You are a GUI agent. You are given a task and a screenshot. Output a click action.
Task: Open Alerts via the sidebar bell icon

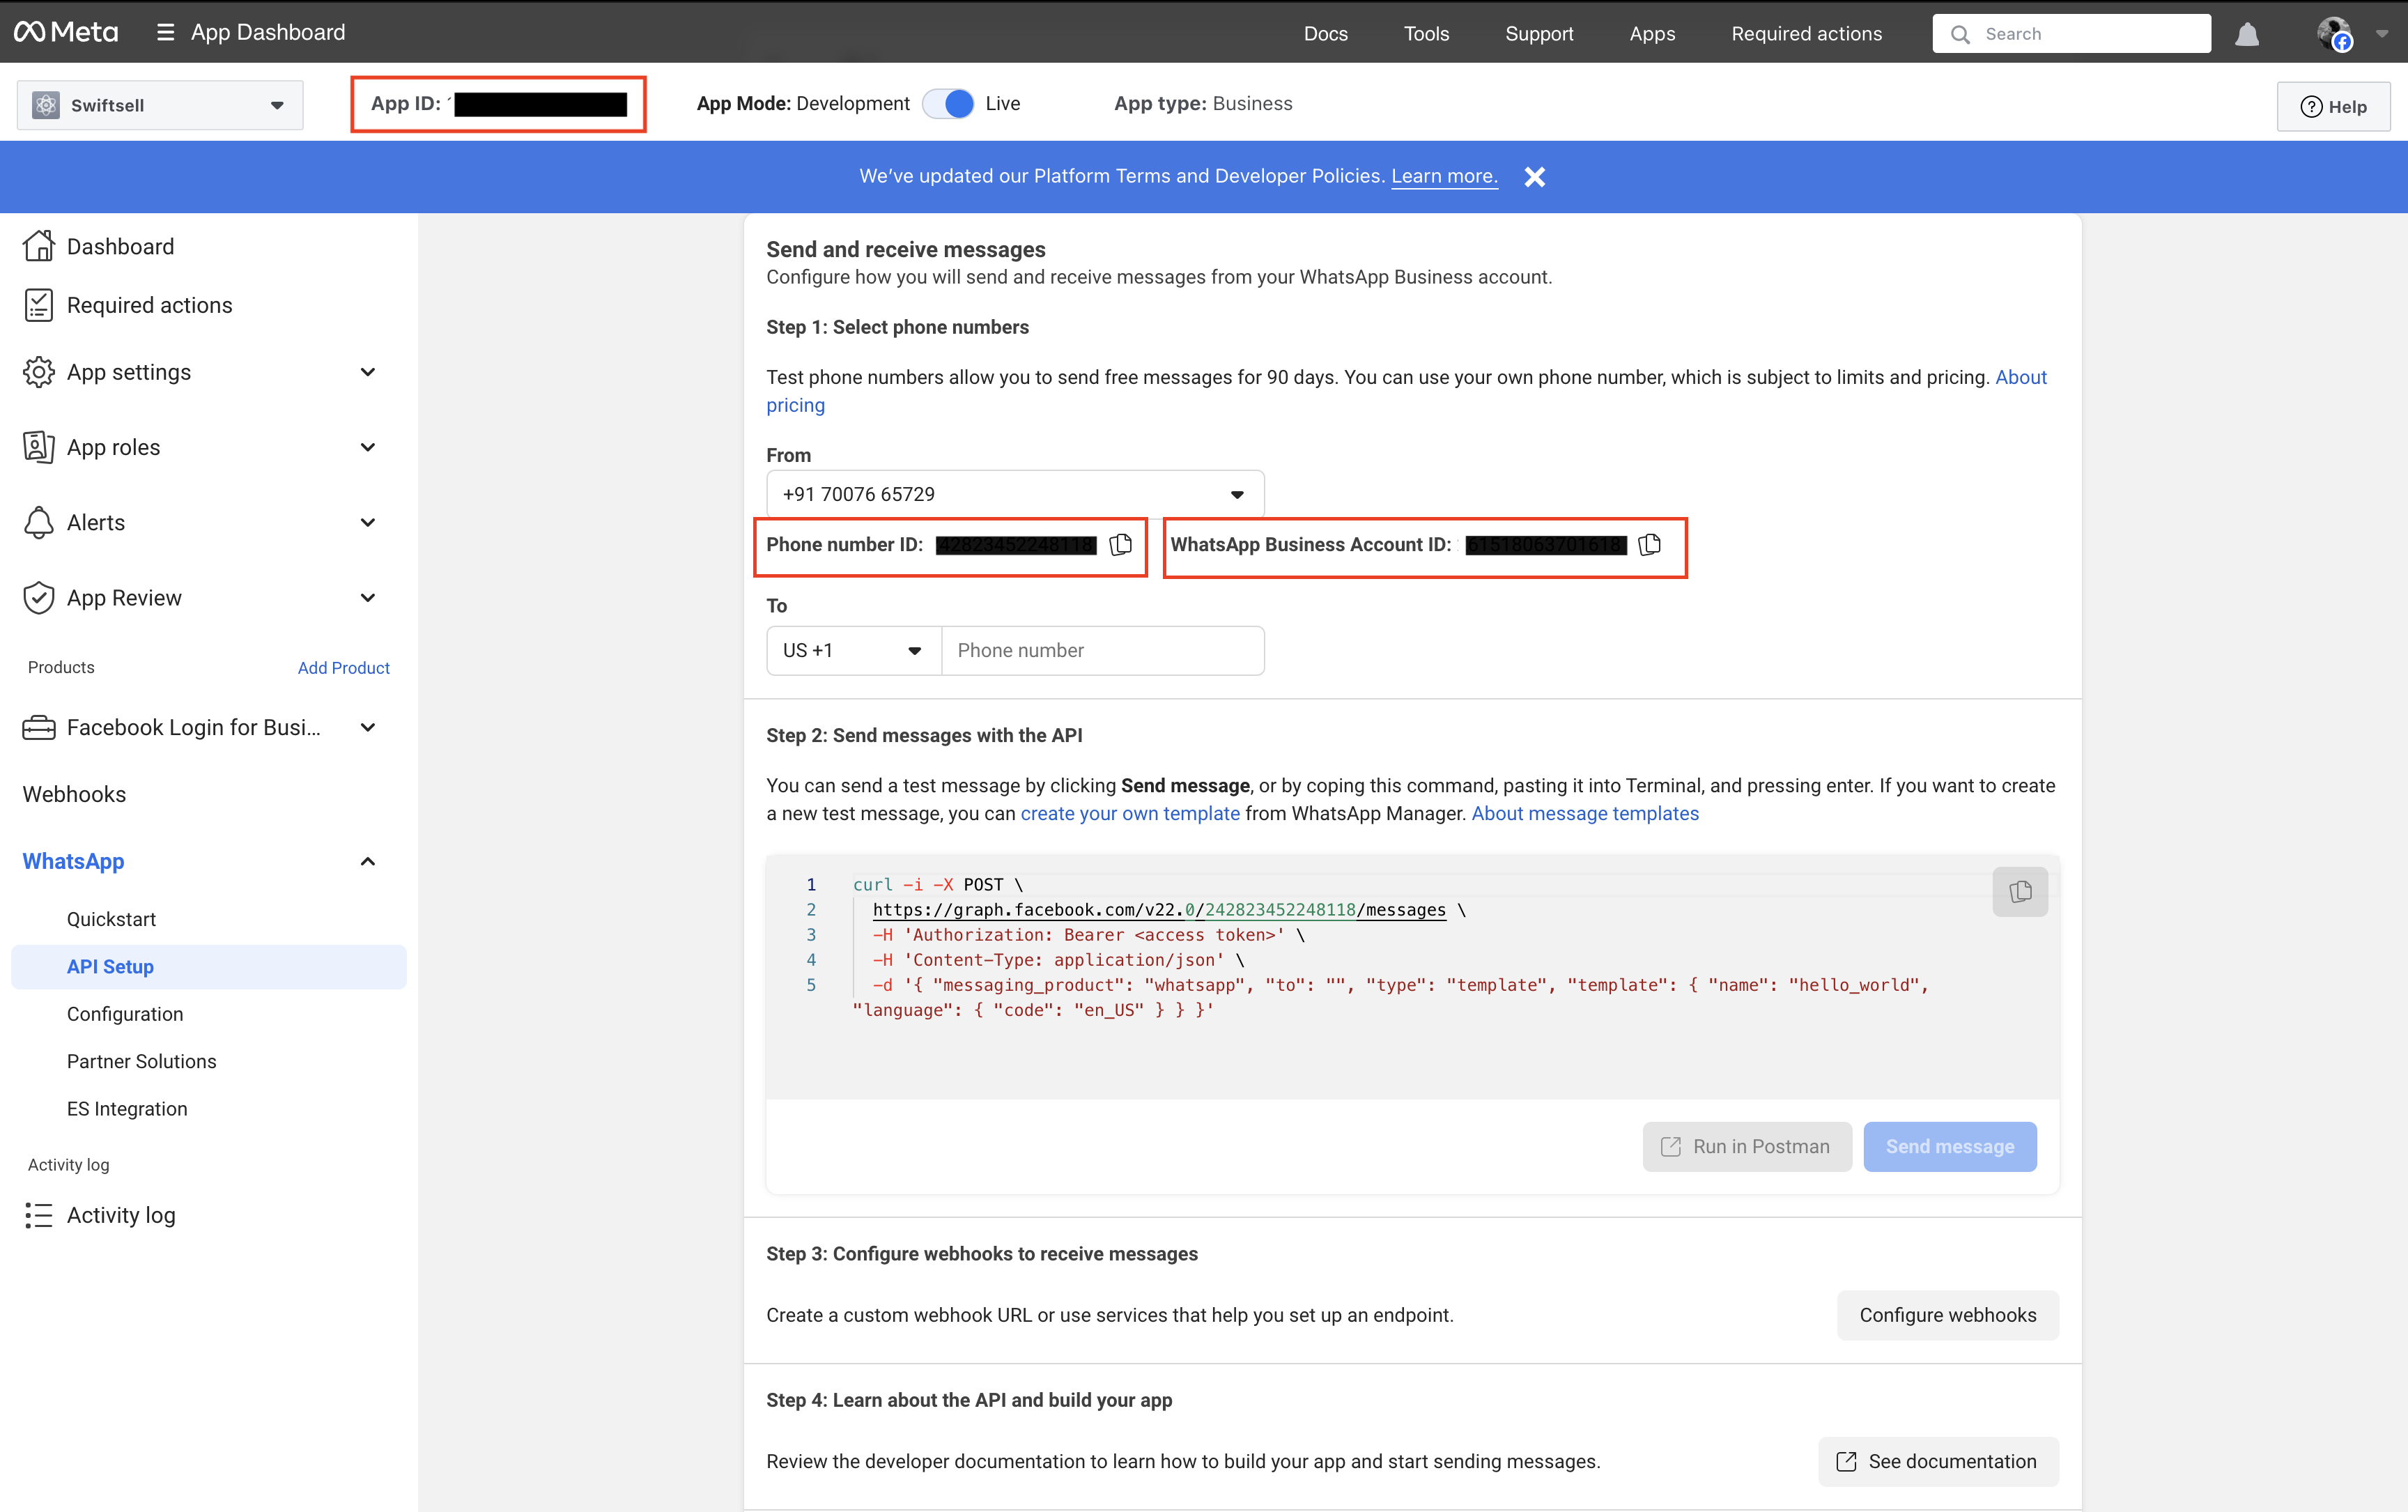tap(39, 522)
